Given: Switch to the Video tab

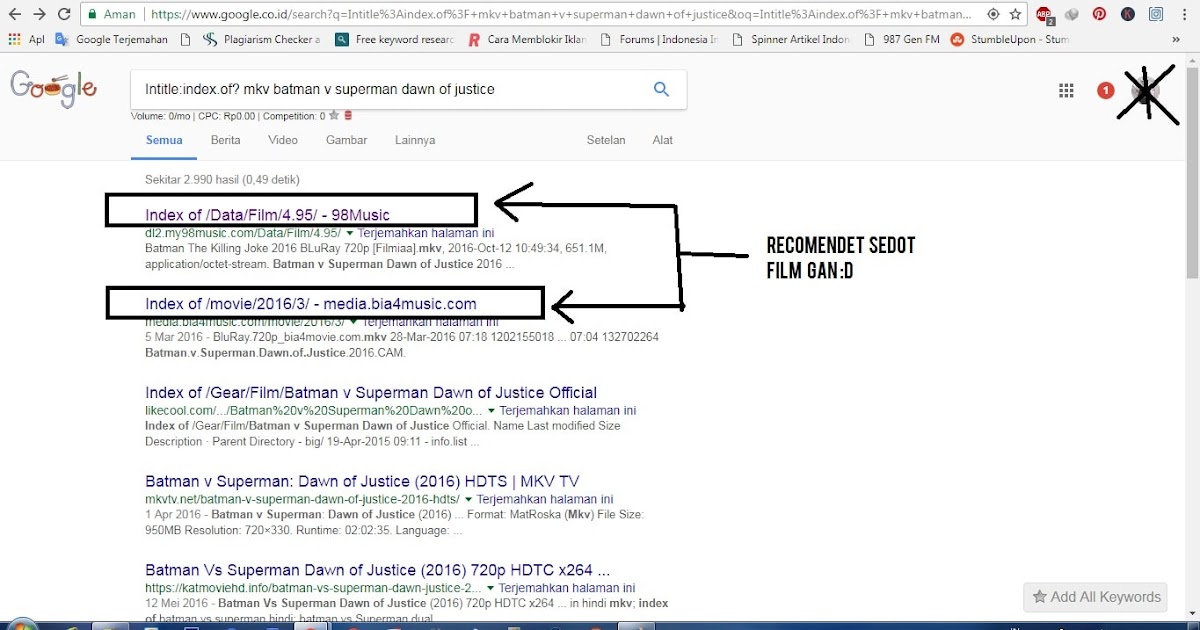Looking at the screenshot, I should click(283, 140).
